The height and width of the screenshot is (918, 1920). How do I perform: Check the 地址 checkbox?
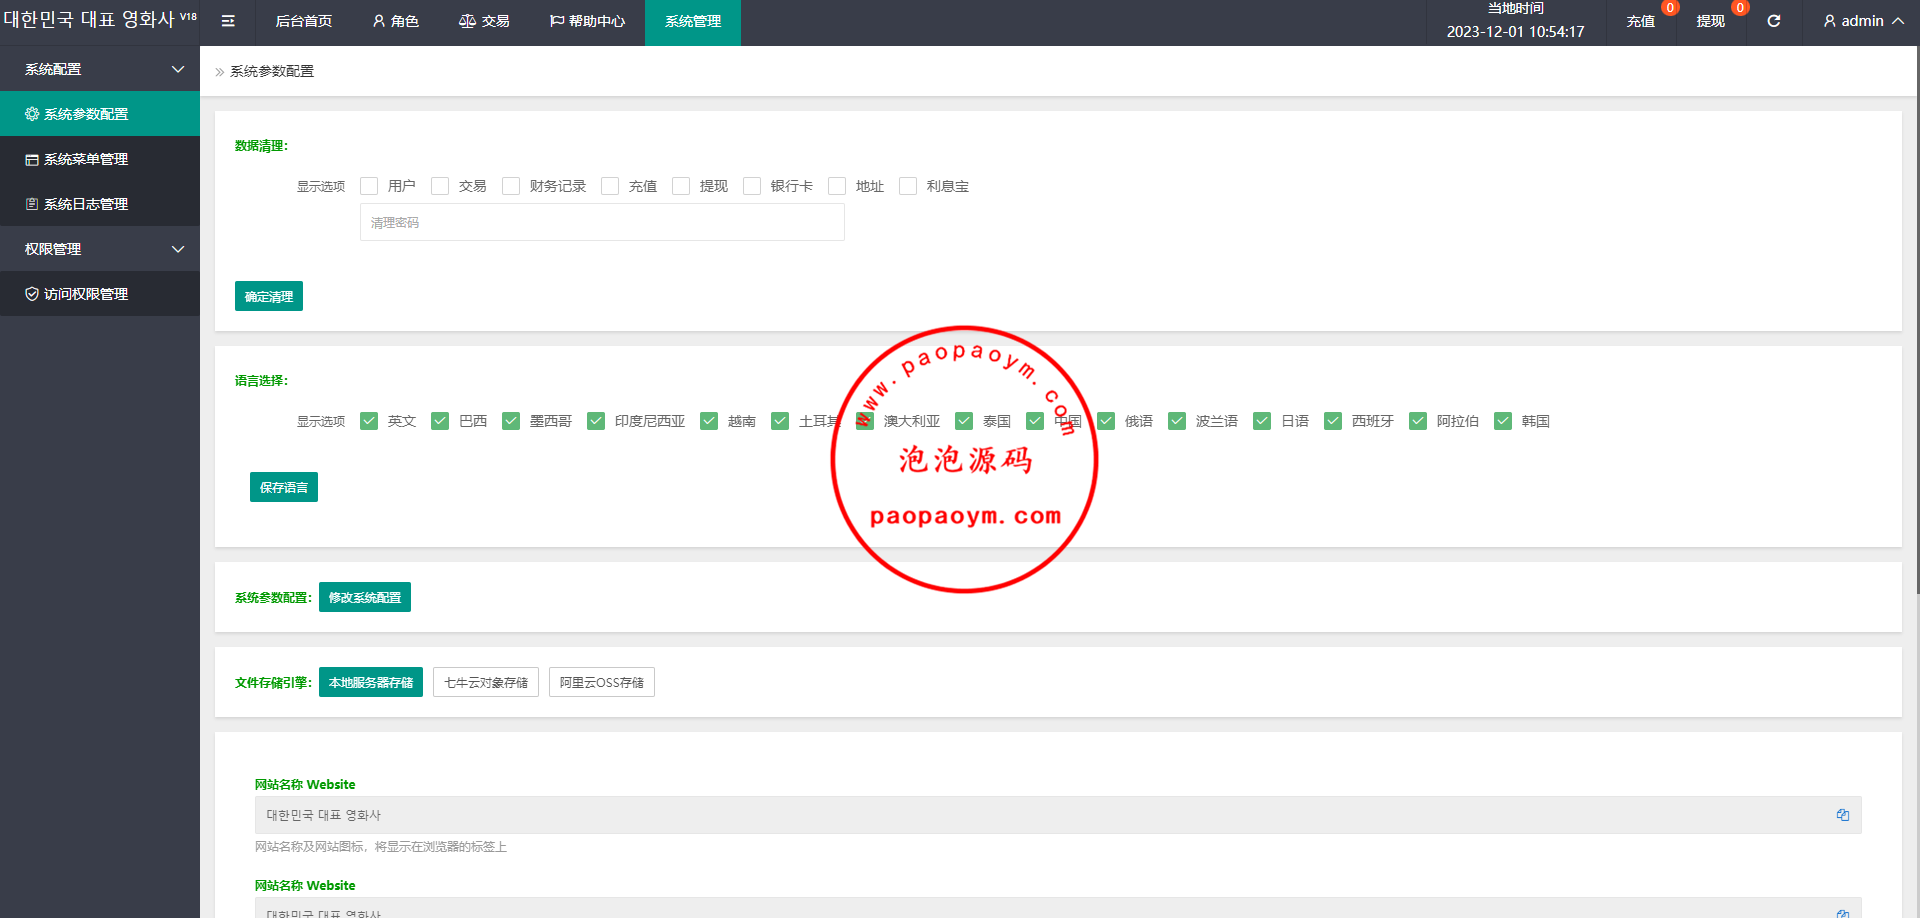tap(837, 186)
